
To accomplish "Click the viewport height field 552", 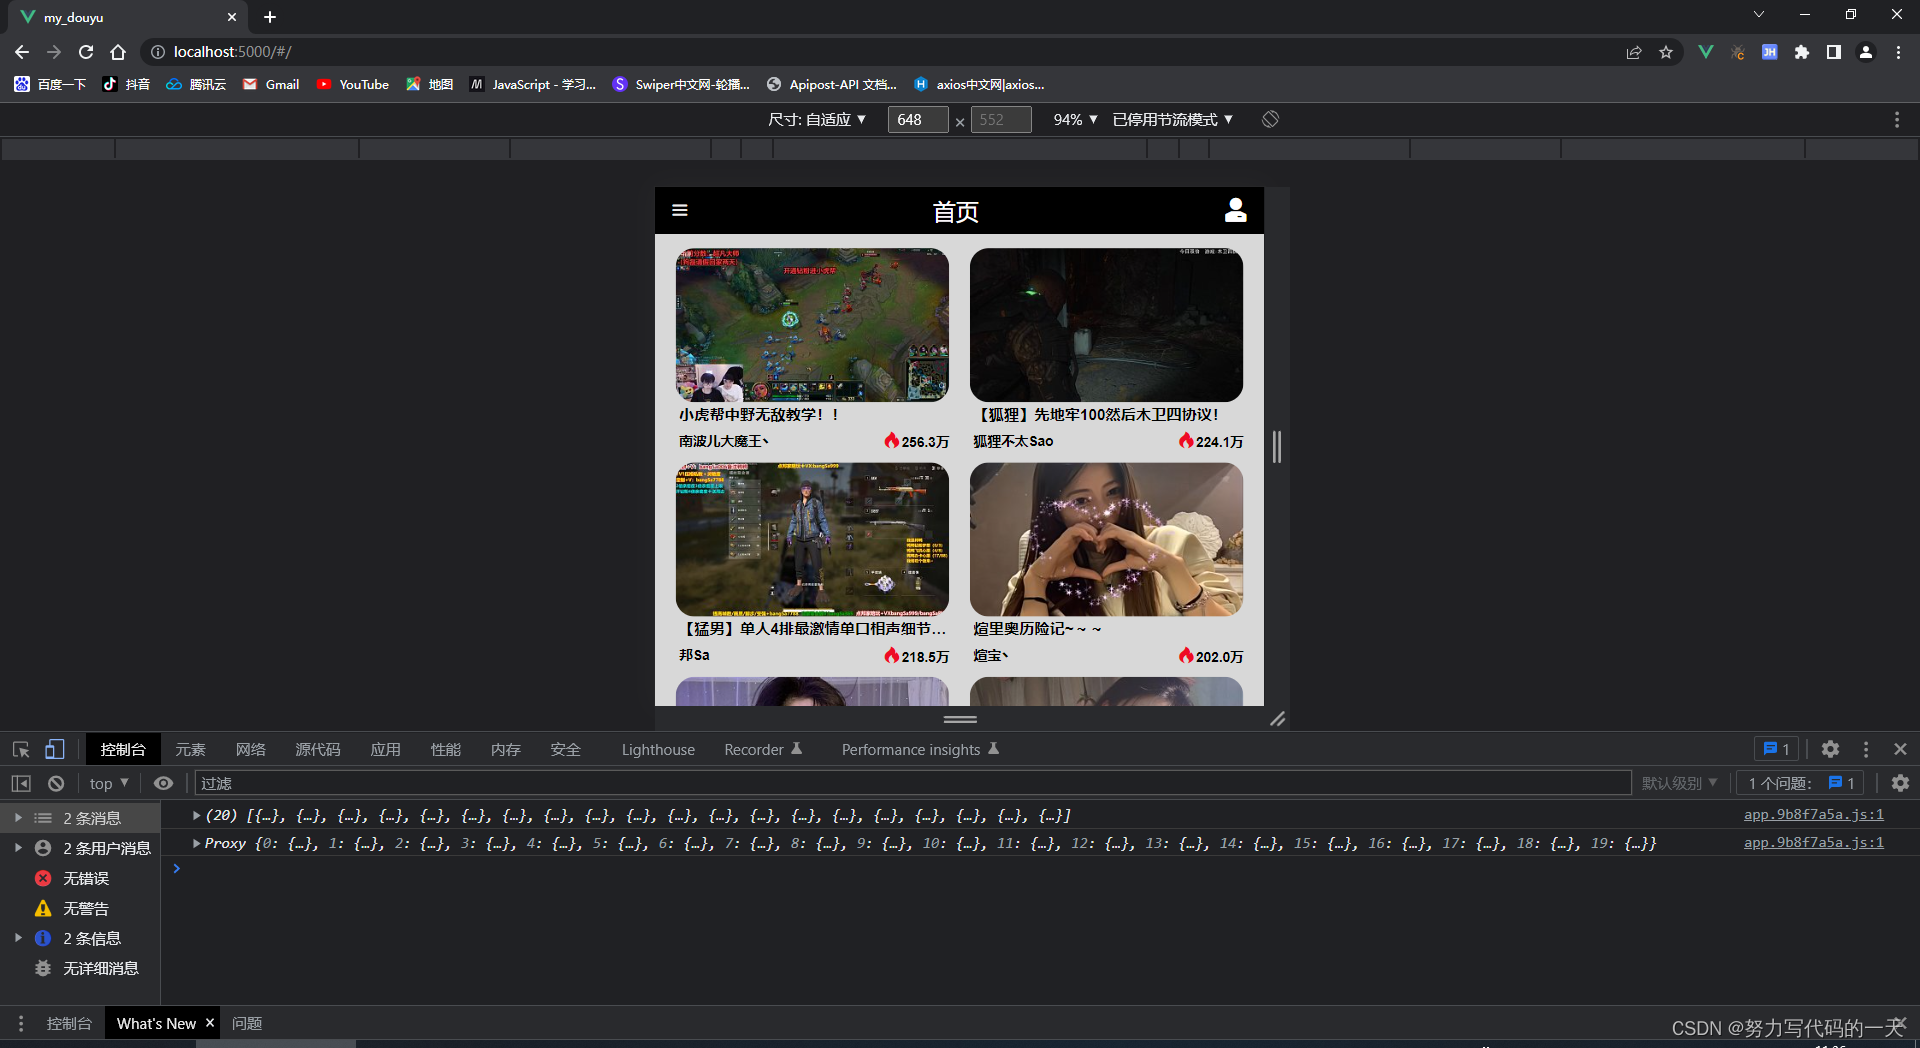I will point(1001,119).
